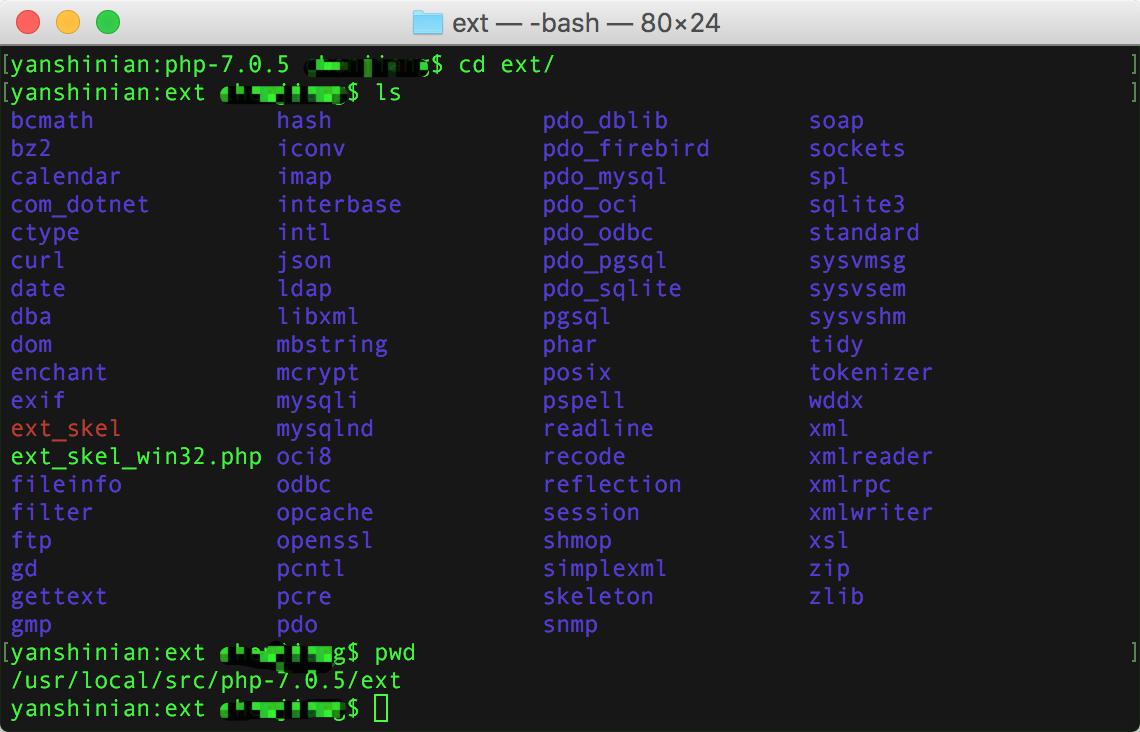
Task: Click the 'curl' directory name
Action: point(38,260)
